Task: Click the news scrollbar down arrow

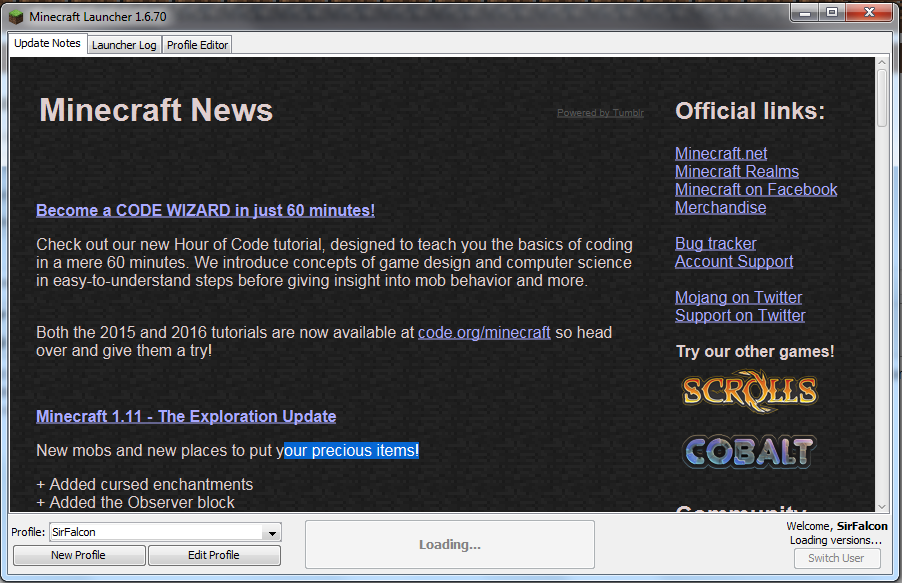Action: (x=882, y=506)
